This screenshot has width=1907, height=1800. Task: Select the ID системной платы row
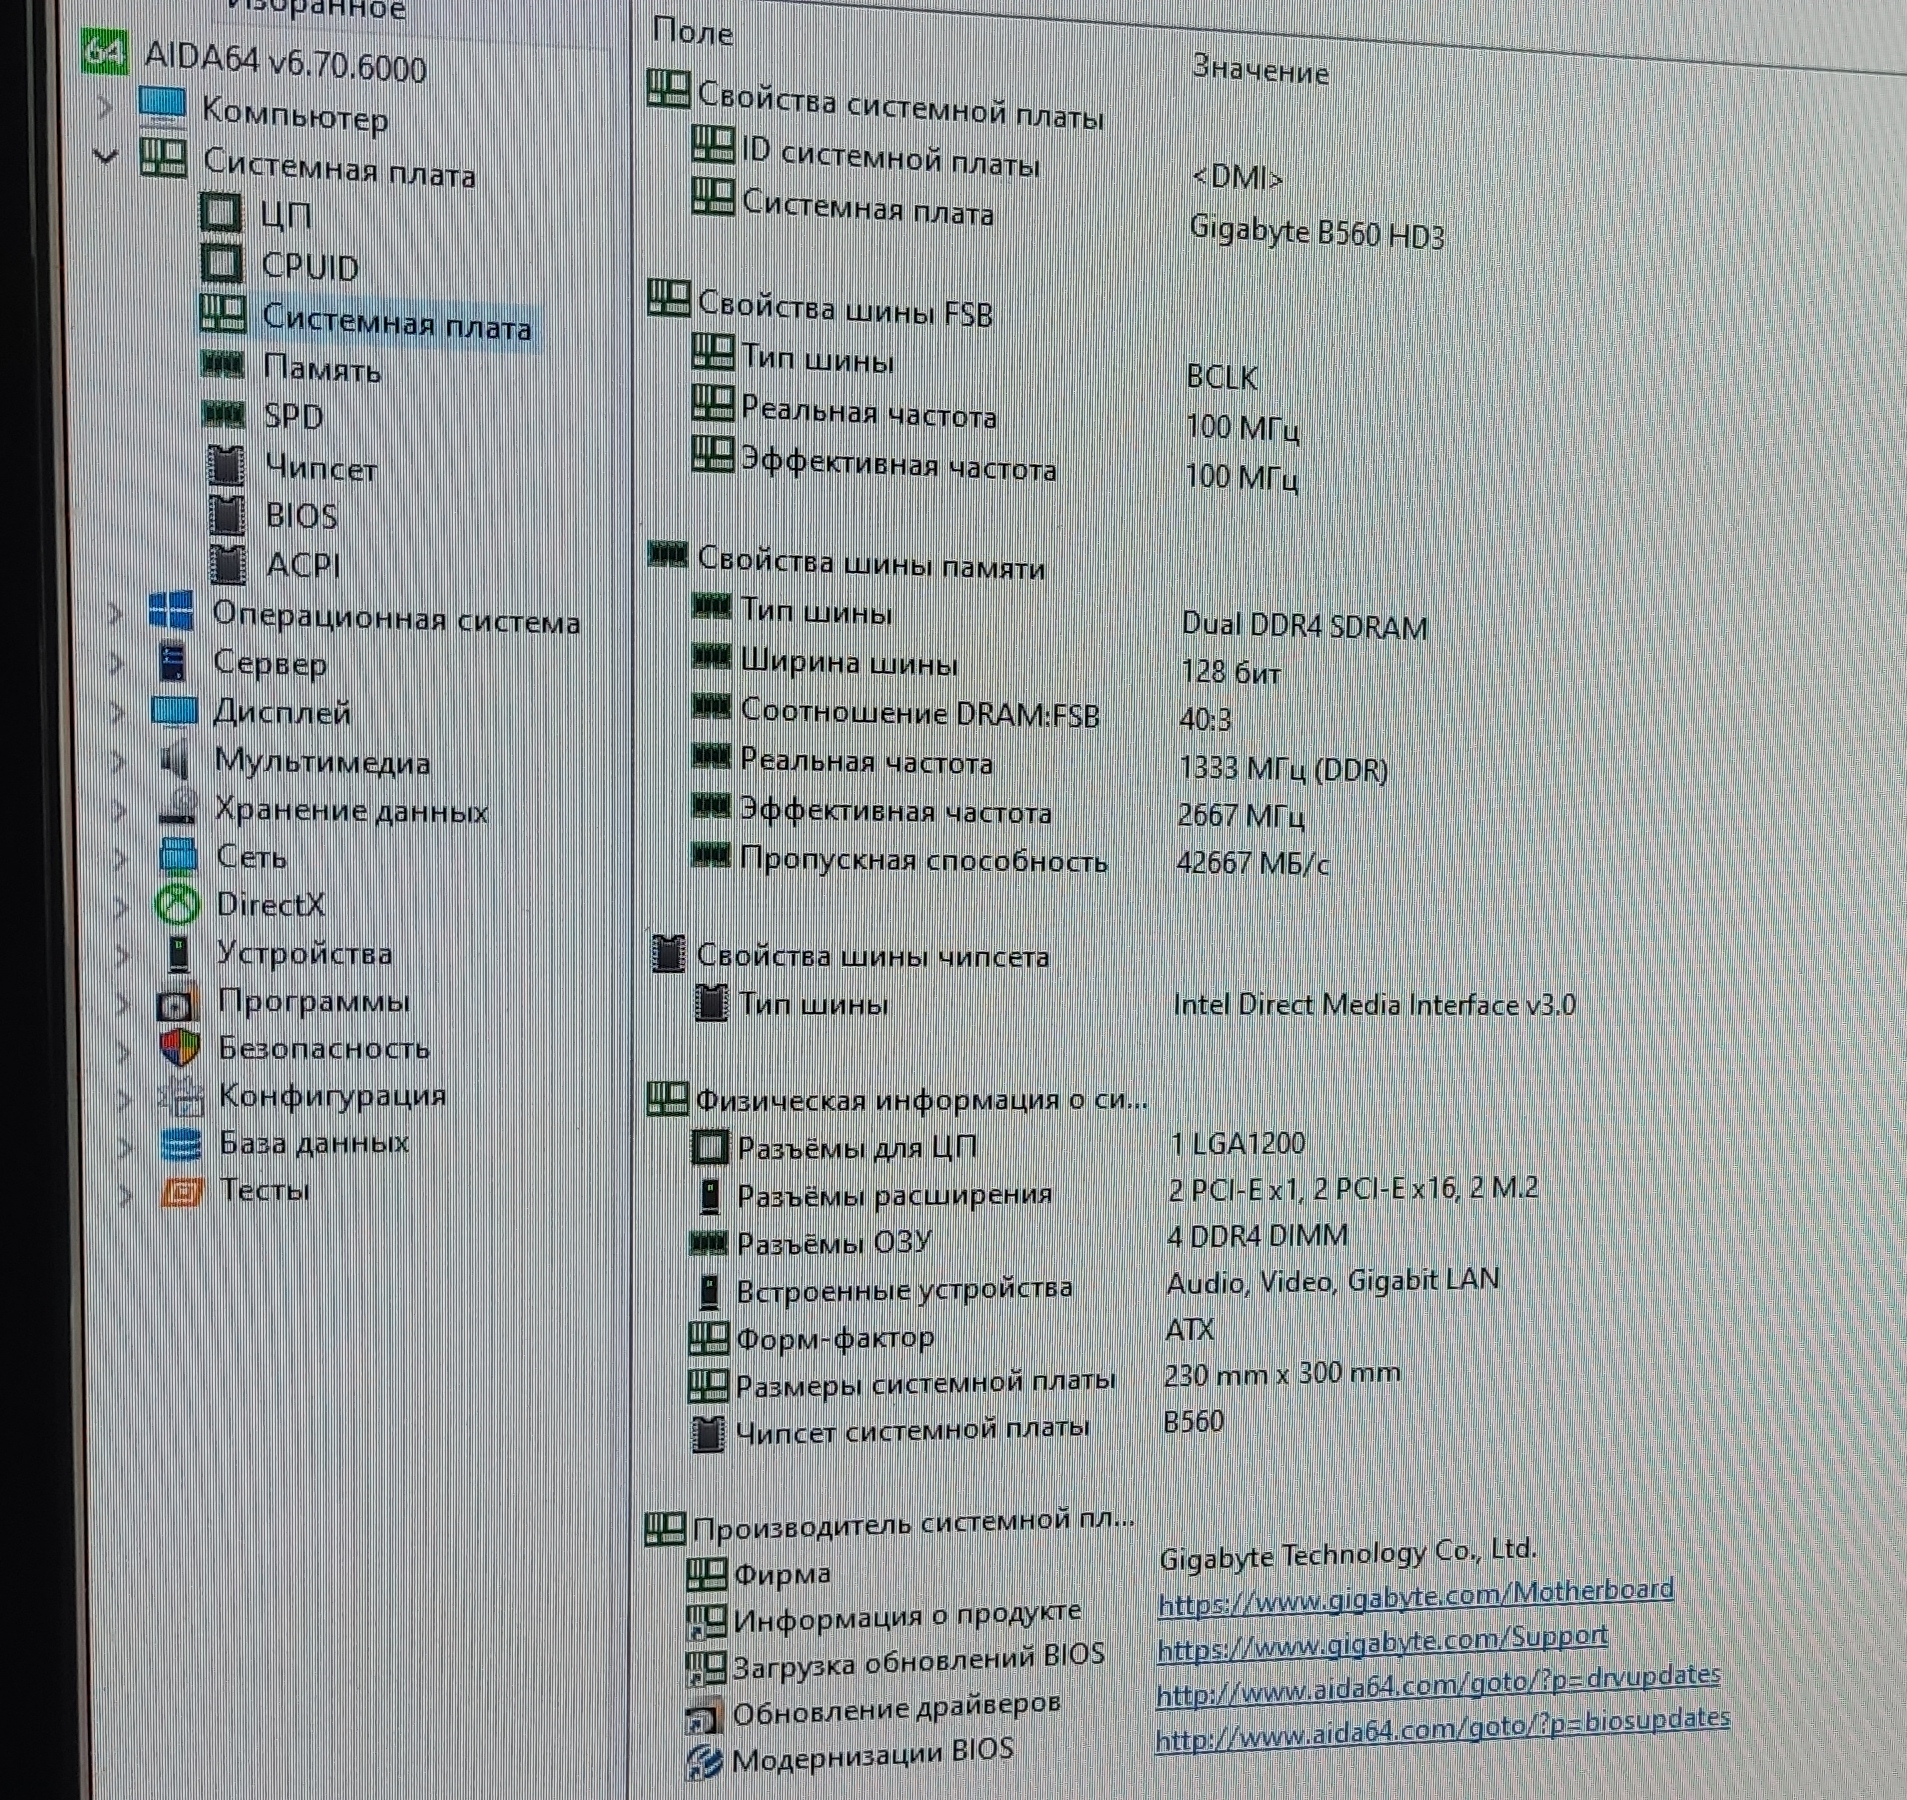891,157
